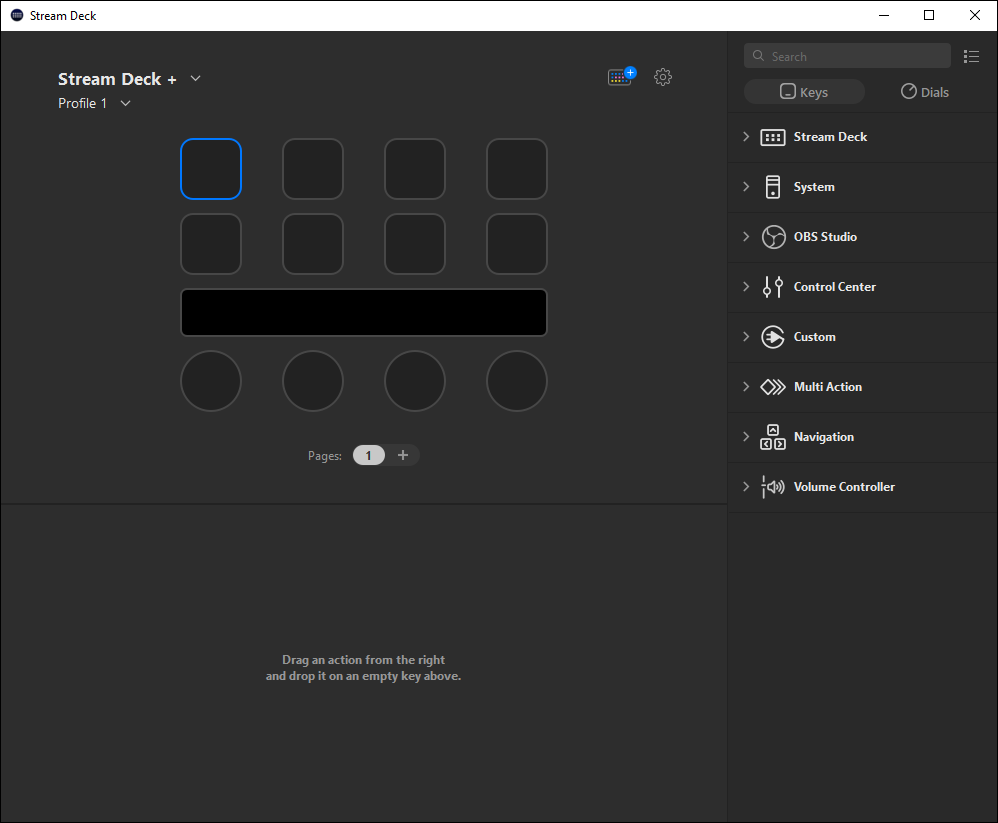This screenshot has width=998, height=823.
Task: Click the Navigation label
Action: click(824, 437)
